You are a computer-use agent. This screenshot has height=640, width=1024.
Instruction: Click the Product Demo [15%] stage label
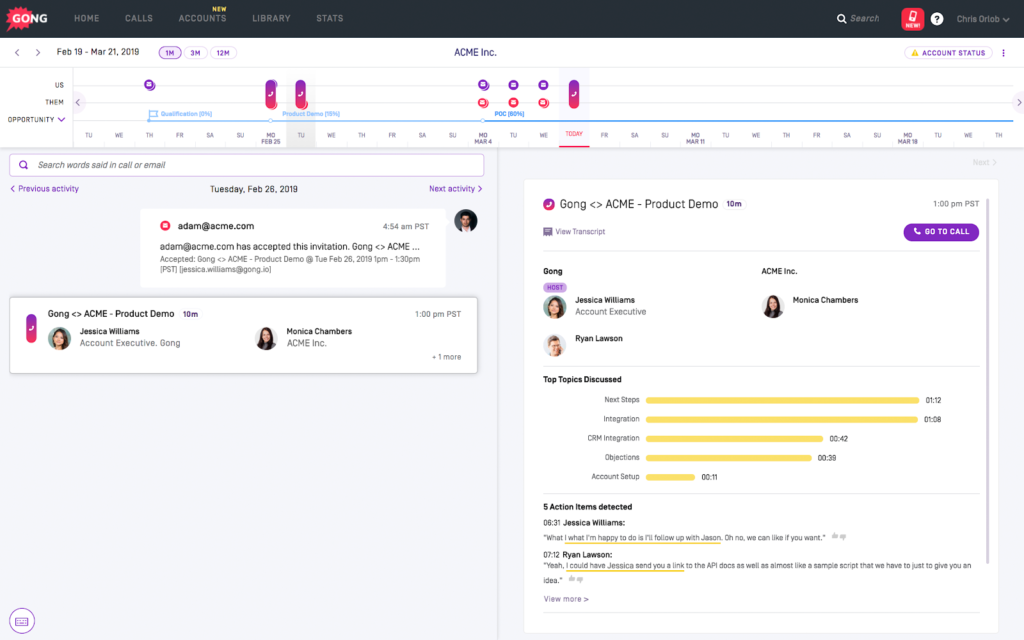coord(311,114)
